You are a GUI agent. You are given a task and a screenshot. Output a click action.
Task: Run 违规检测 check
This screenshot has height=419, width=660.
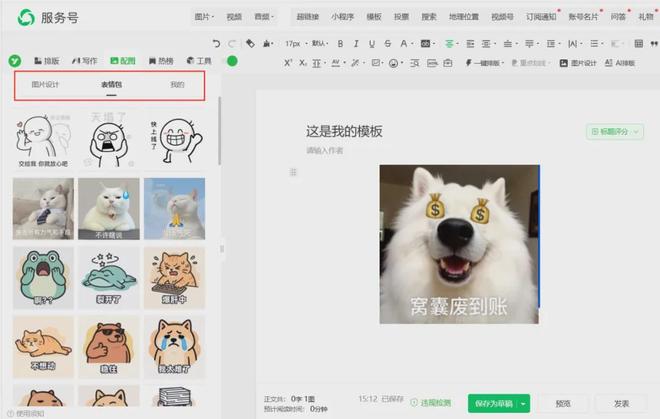431,403
